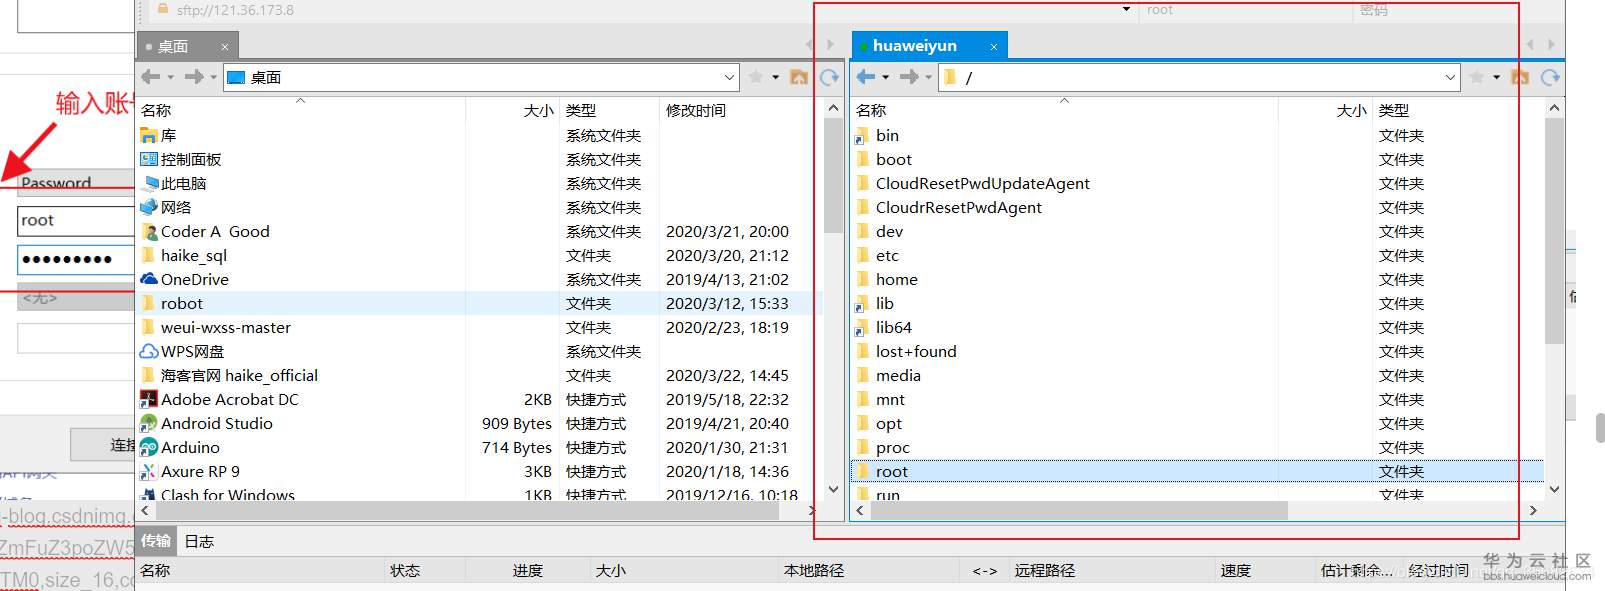Click the forward arrow in huaweiyun pane

pyautogui.click(x=909, y=77)
